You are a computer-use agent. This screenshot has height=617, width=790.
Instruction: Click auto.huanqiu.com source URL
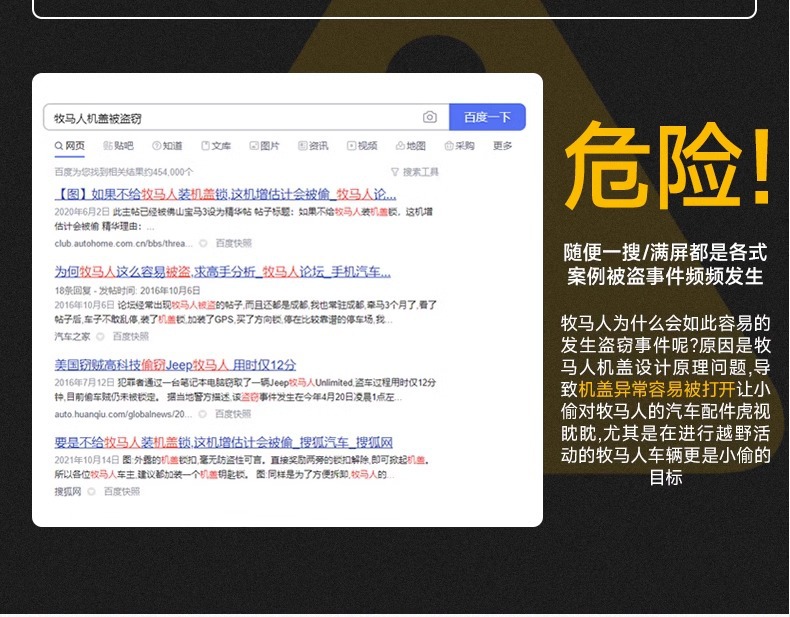coord(123,414)
